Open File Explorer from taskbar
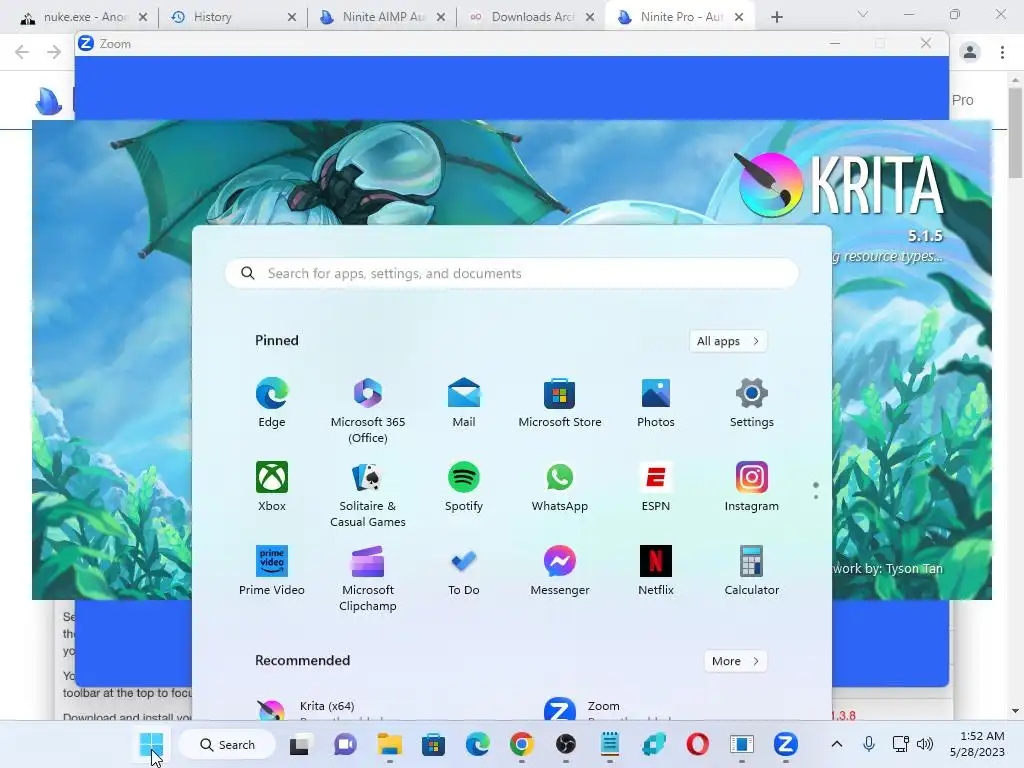 click(389, 744)
